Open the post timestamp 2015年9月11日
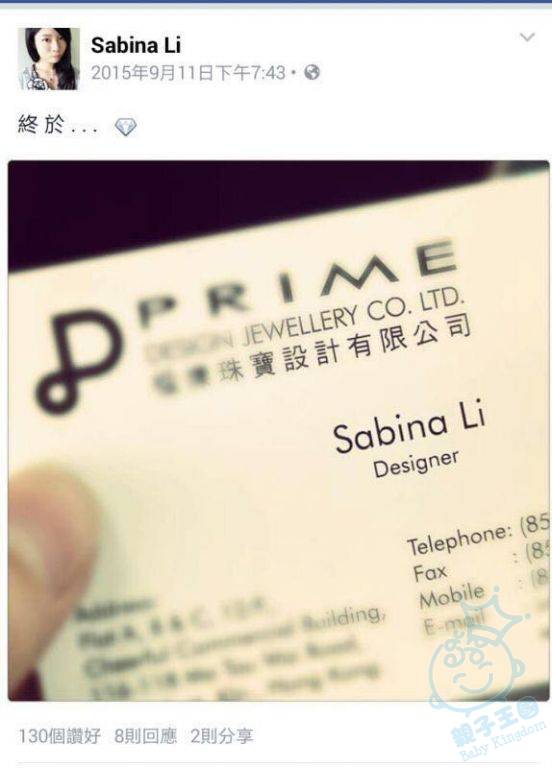Image resolution: width=552 pixels, height=768 pixels. coord(188,73)
